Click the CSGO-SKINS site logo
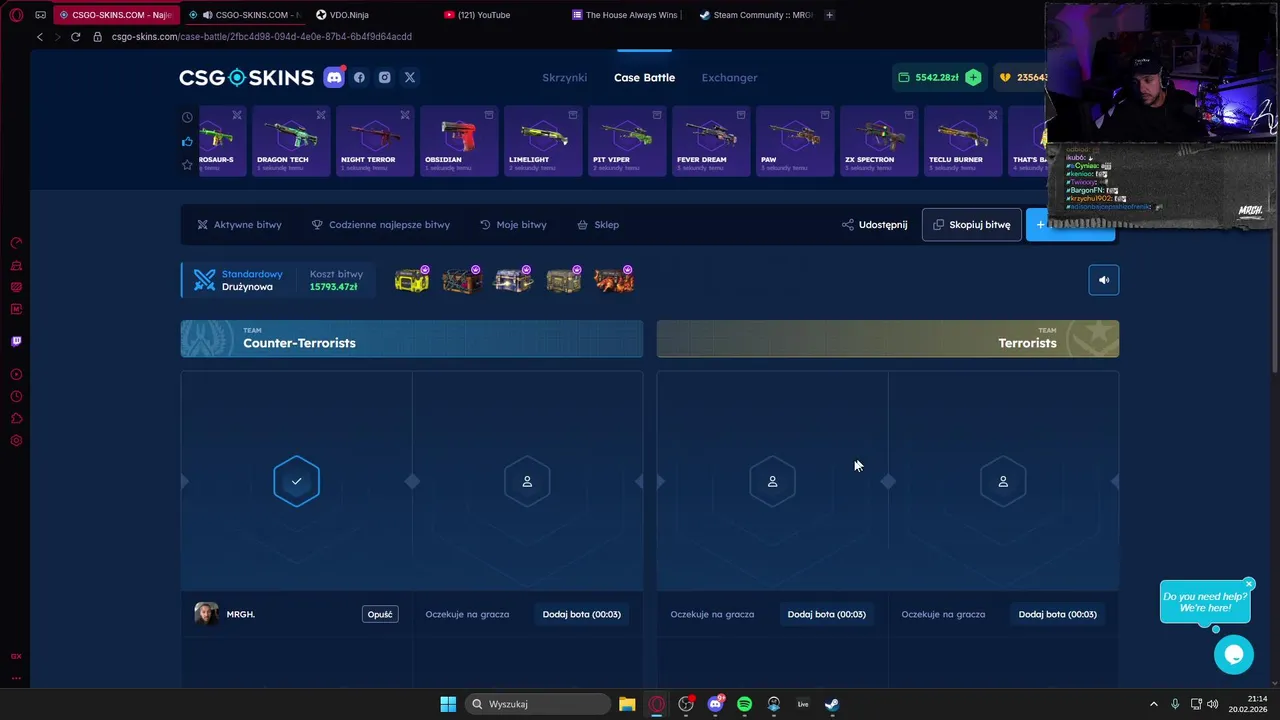1280x720 pixels. [246, 77]
